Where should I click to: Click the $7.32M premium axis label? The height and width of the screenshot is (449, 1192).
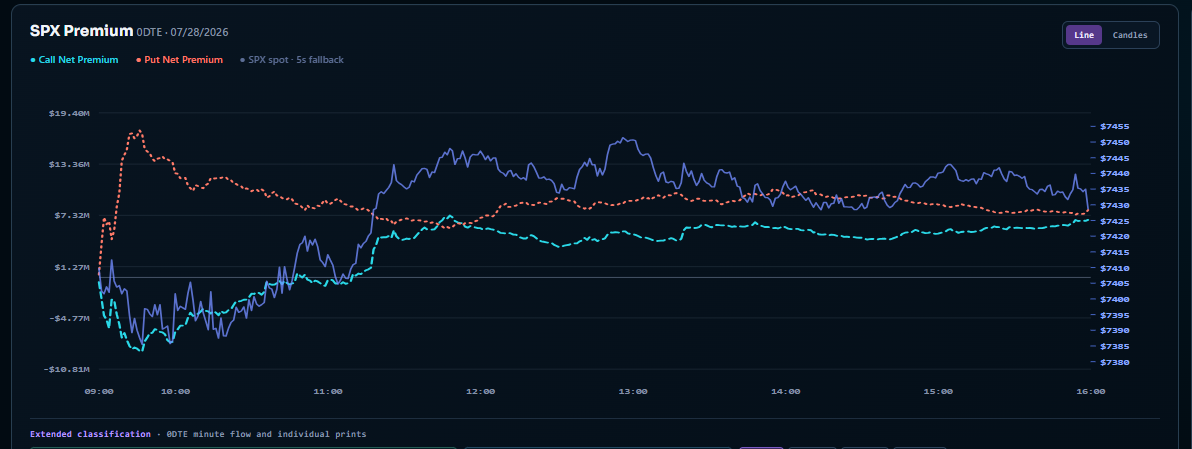pos(71,216)
